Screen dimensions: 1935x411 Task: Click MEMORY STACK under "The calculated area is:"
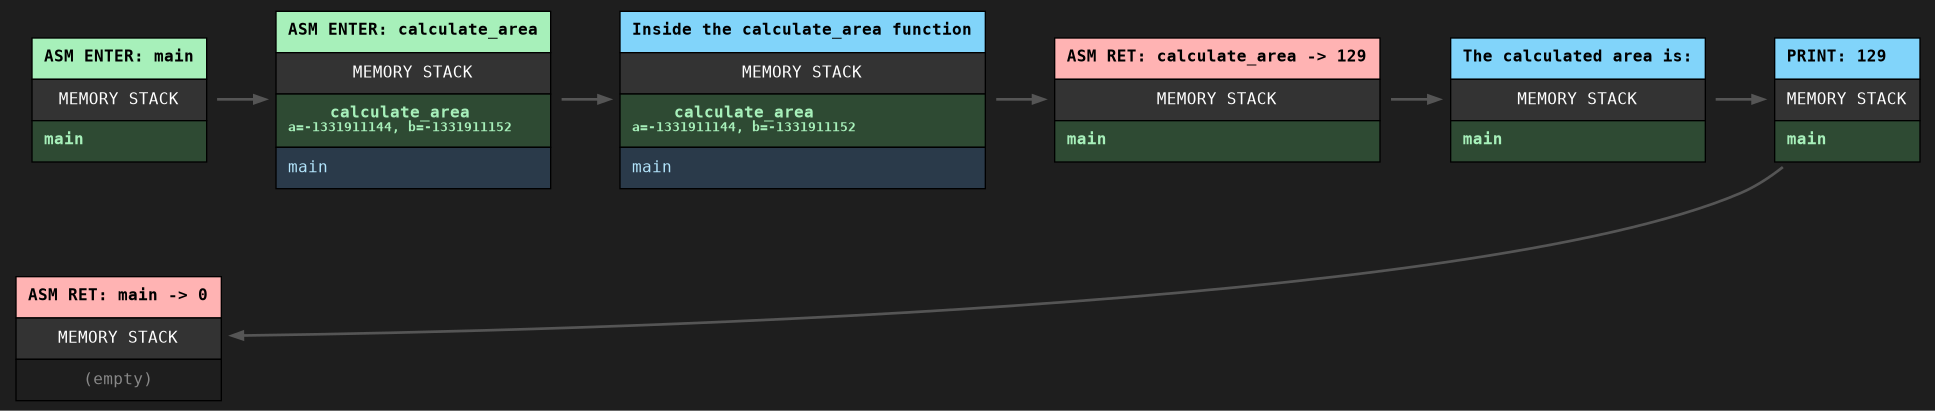tap(1578, 100)
